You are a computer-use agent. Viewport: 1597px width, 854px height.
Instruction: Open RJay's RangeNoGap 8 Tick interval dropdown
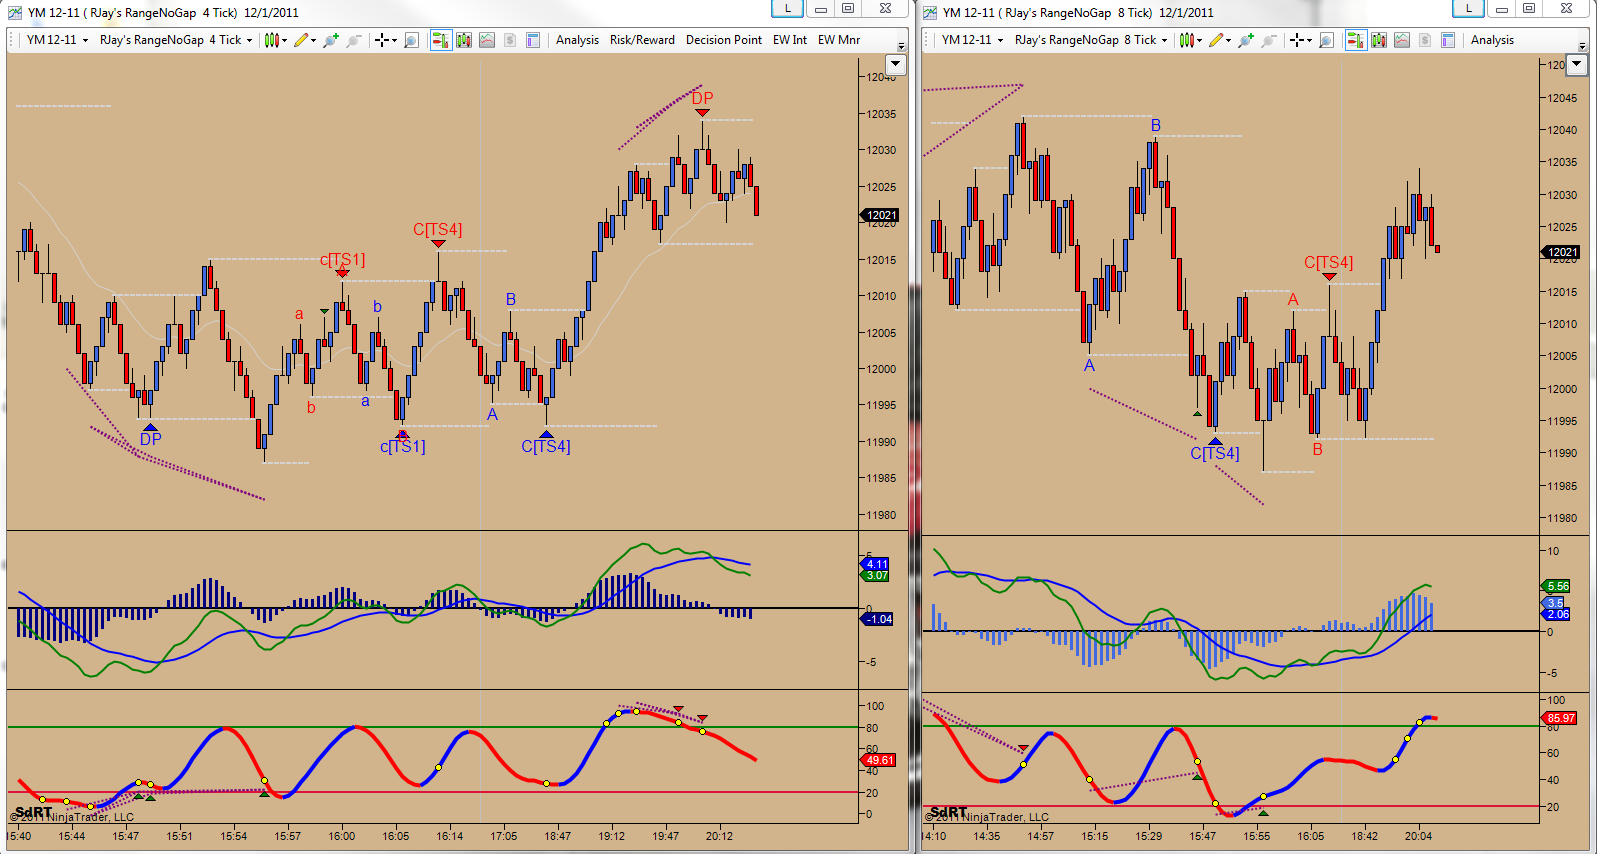[1091, 40]
